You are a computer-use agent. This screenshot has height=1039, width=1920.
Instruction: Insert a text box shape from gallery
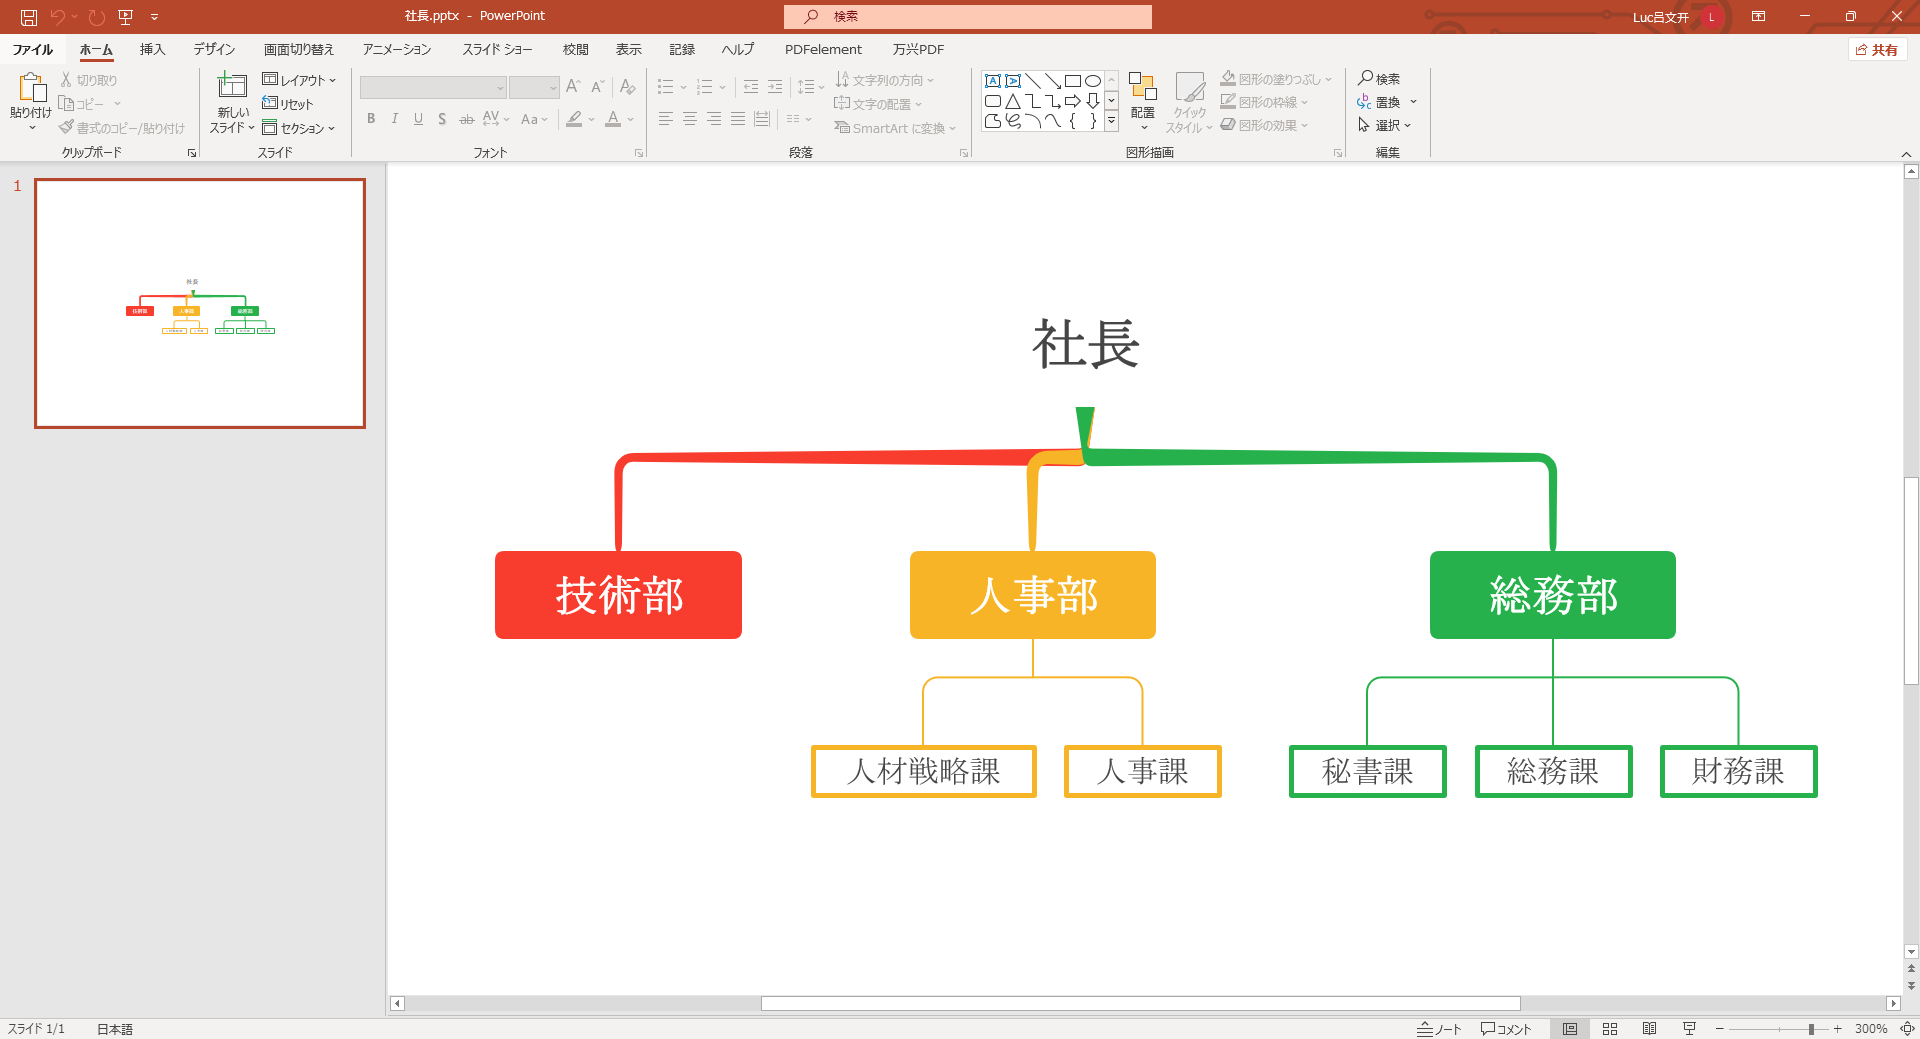coord(992,81)
